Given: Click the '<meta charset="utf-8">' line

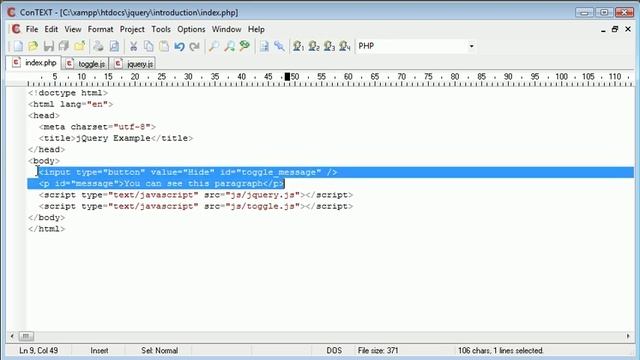Looking at the screenshot, I should tap(98, 127).
